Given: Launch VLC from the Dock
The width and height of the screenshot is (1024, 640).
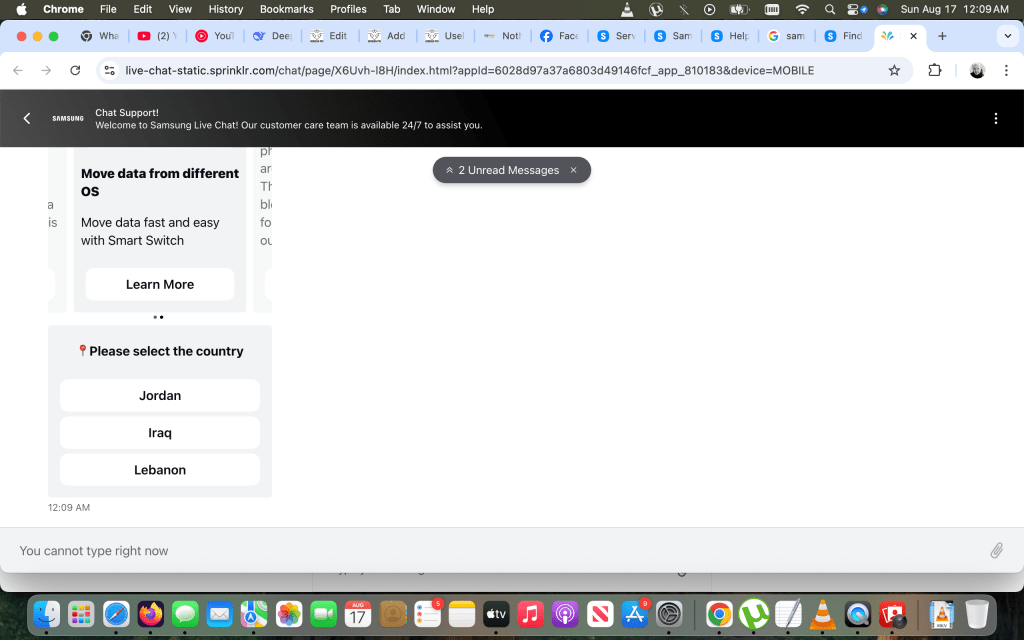Looking at the screenshot, I should tap(822, 613).
